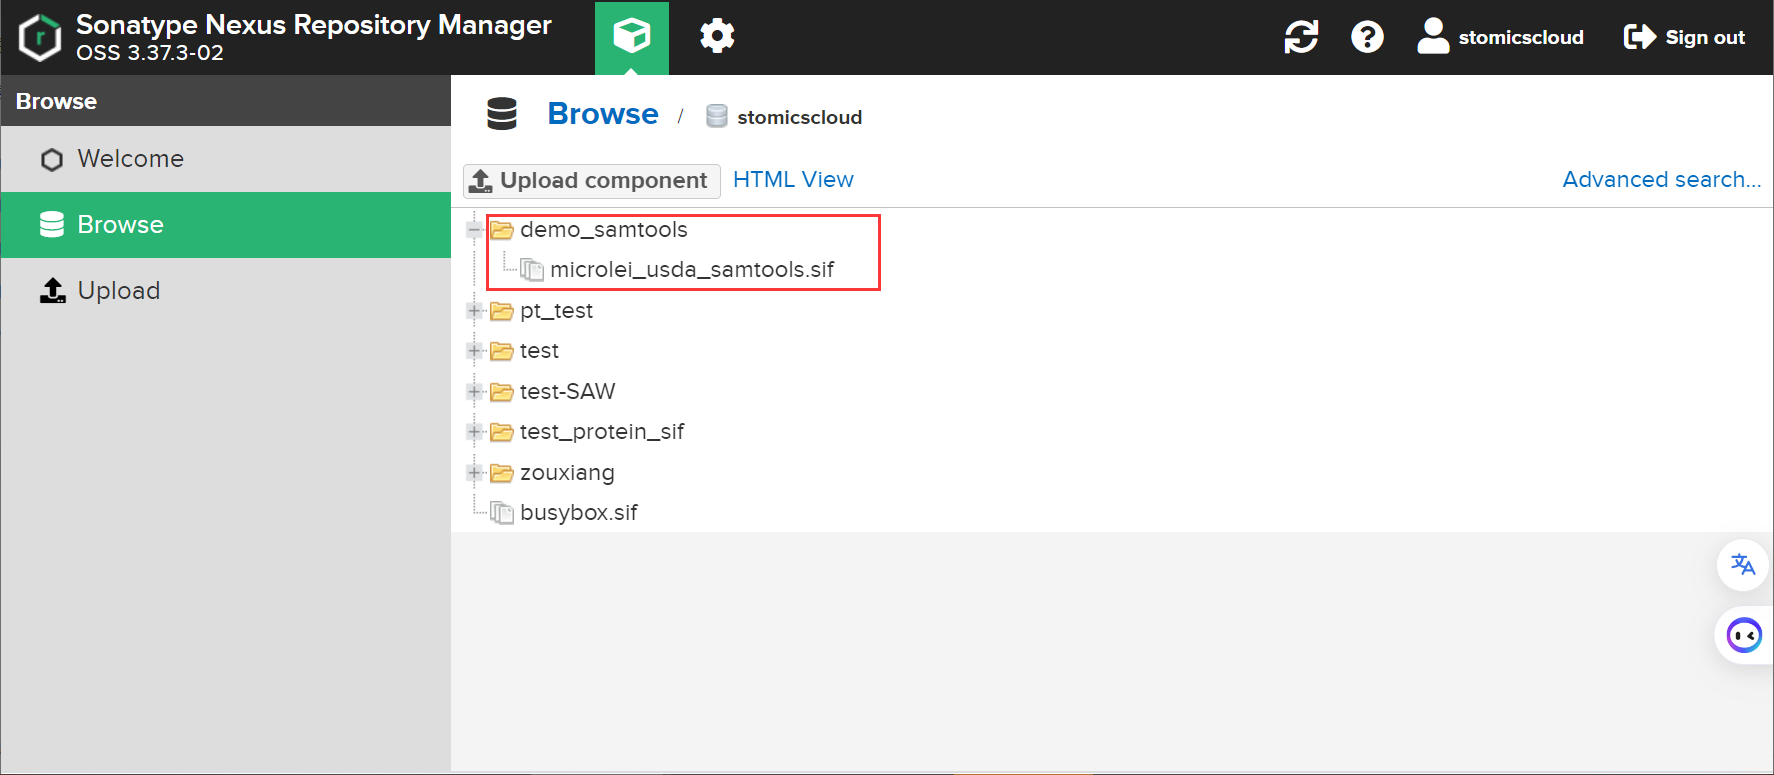
Task: Select Upload in the sidebar menu
Action: click(x=118, y=291)
